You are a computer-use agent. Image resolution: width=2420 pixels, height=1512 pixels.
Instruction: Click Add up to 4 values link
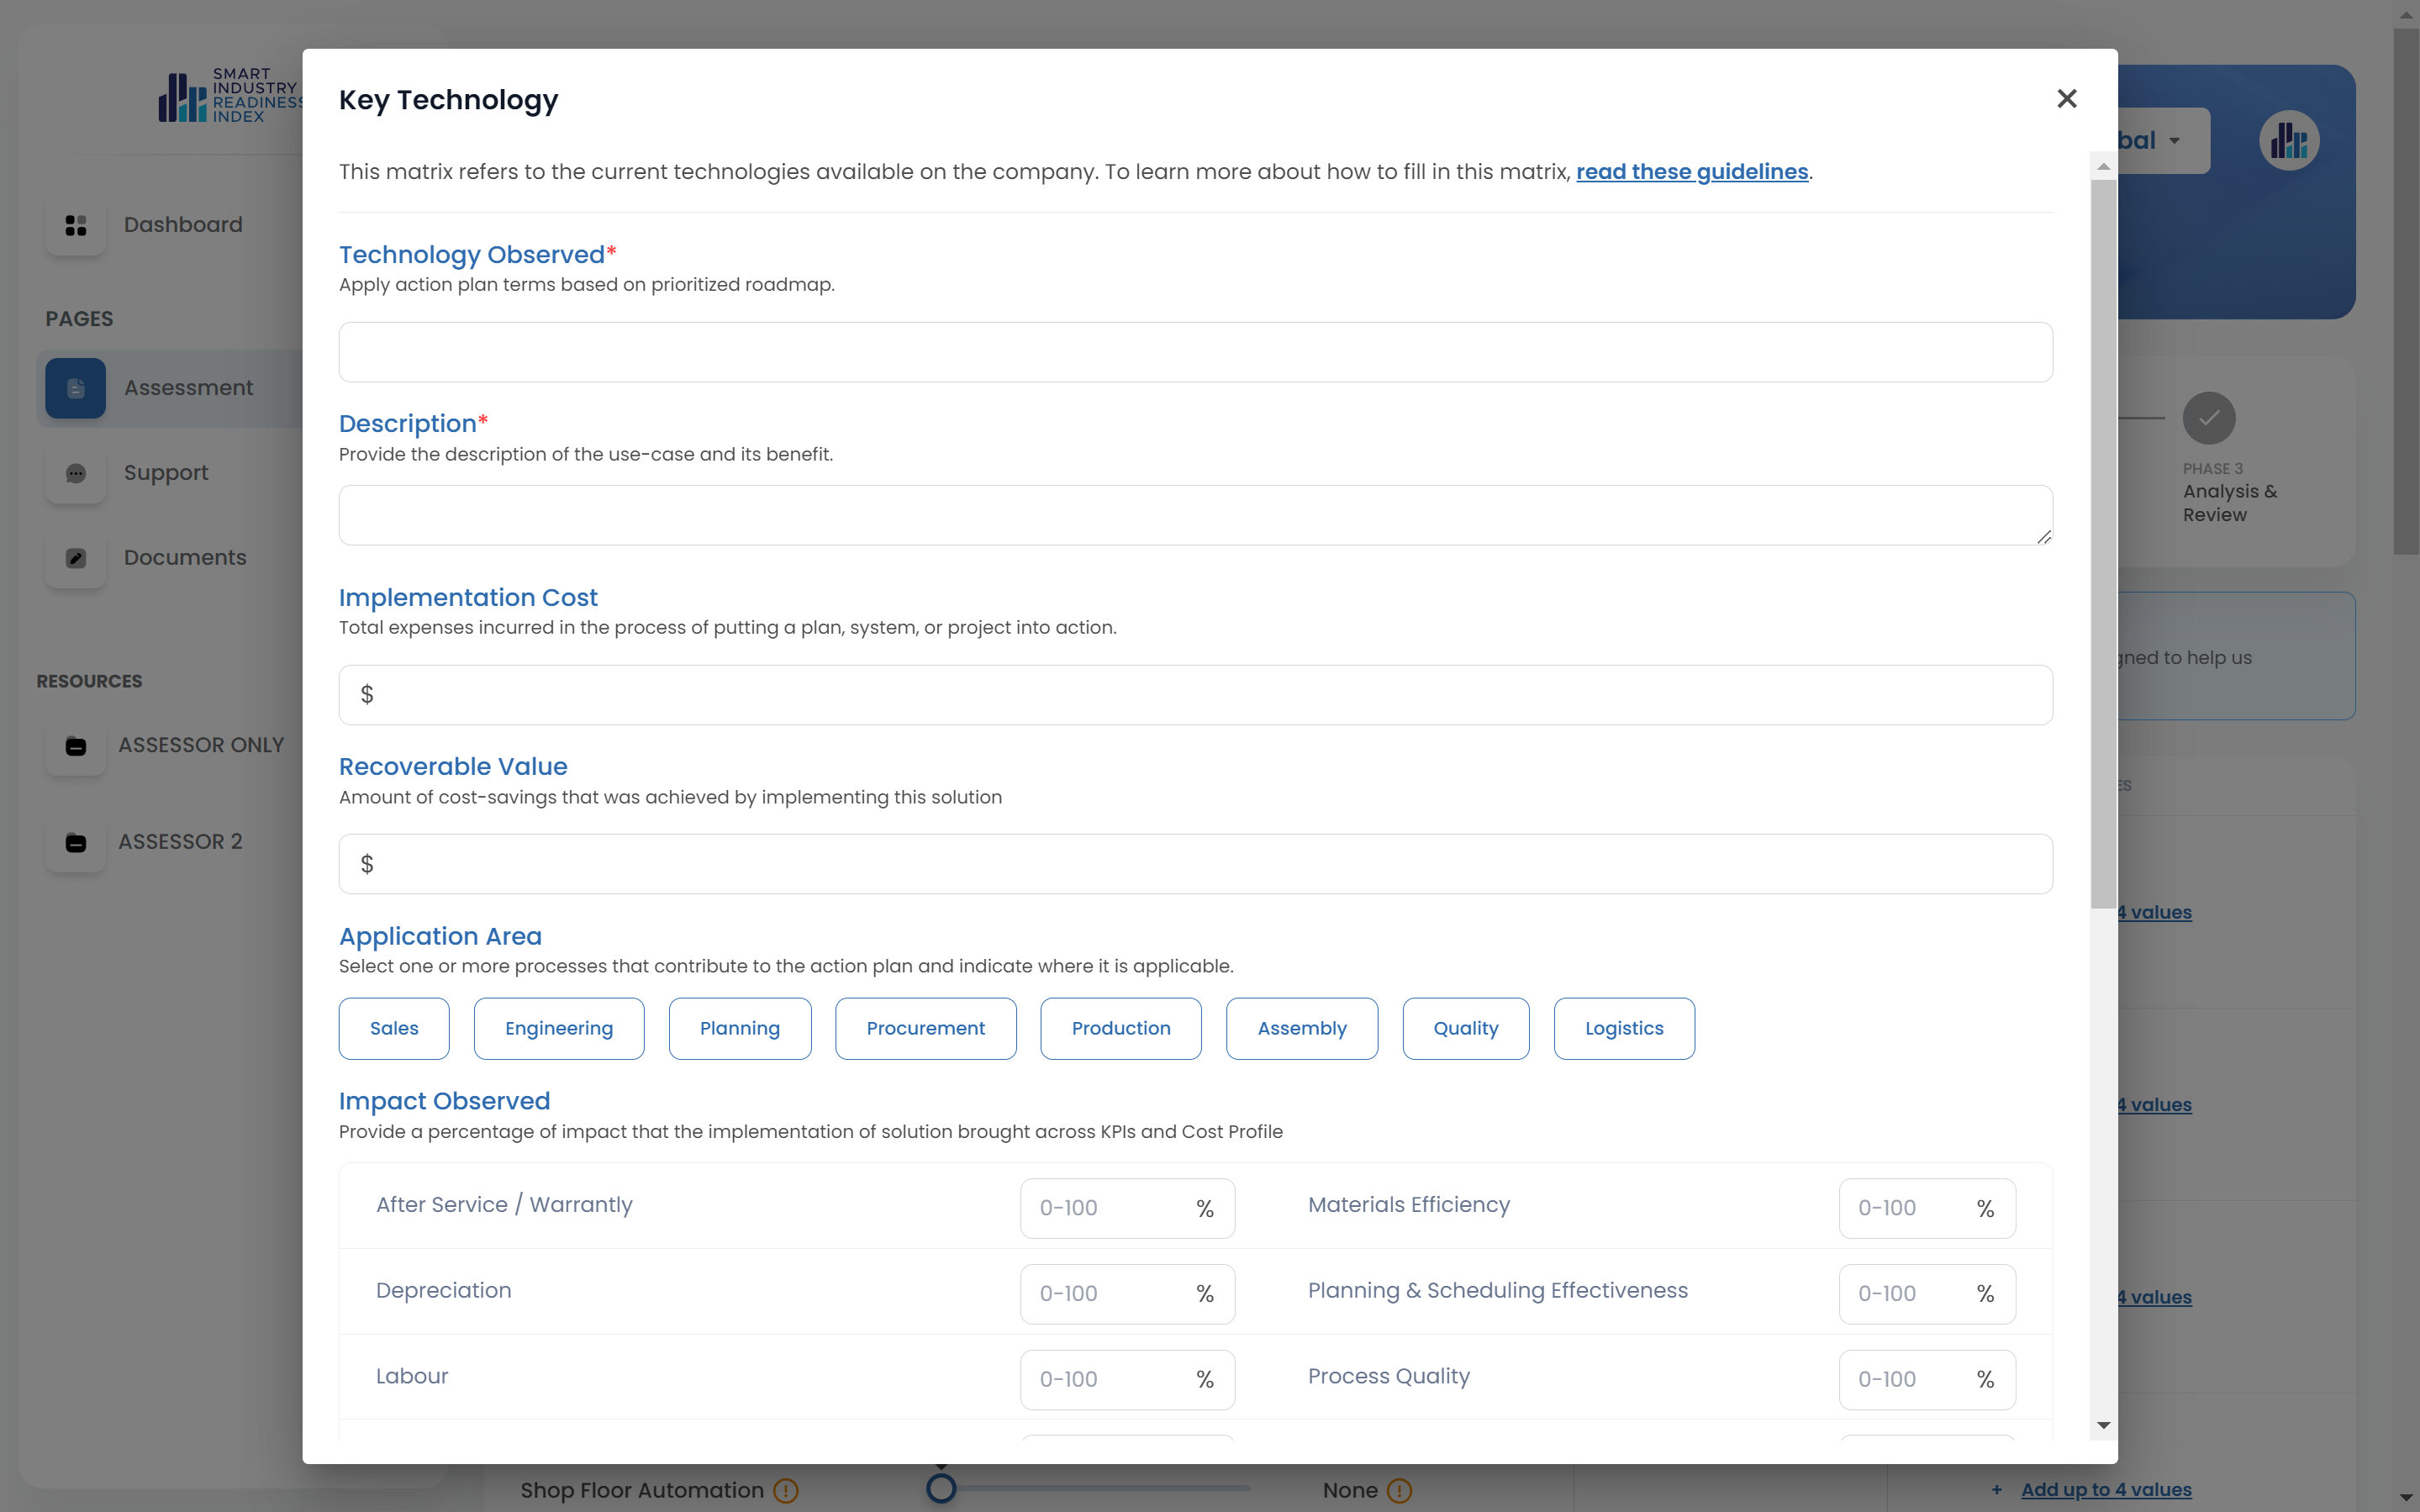(2105, 1489)
